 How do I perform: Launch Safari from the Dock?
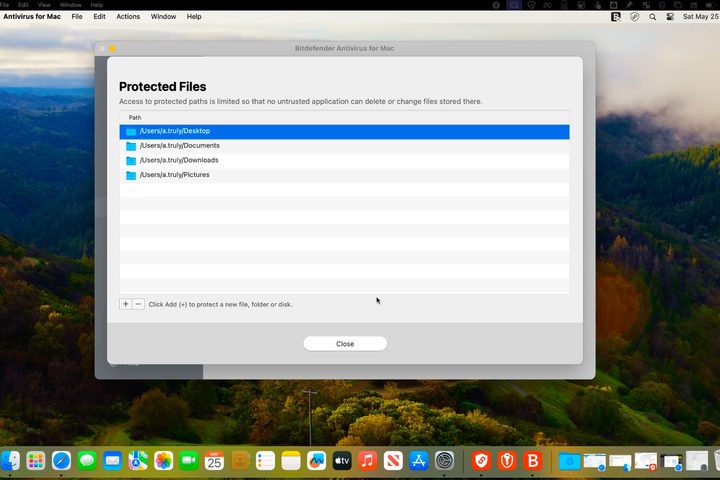tap(61, 461)
